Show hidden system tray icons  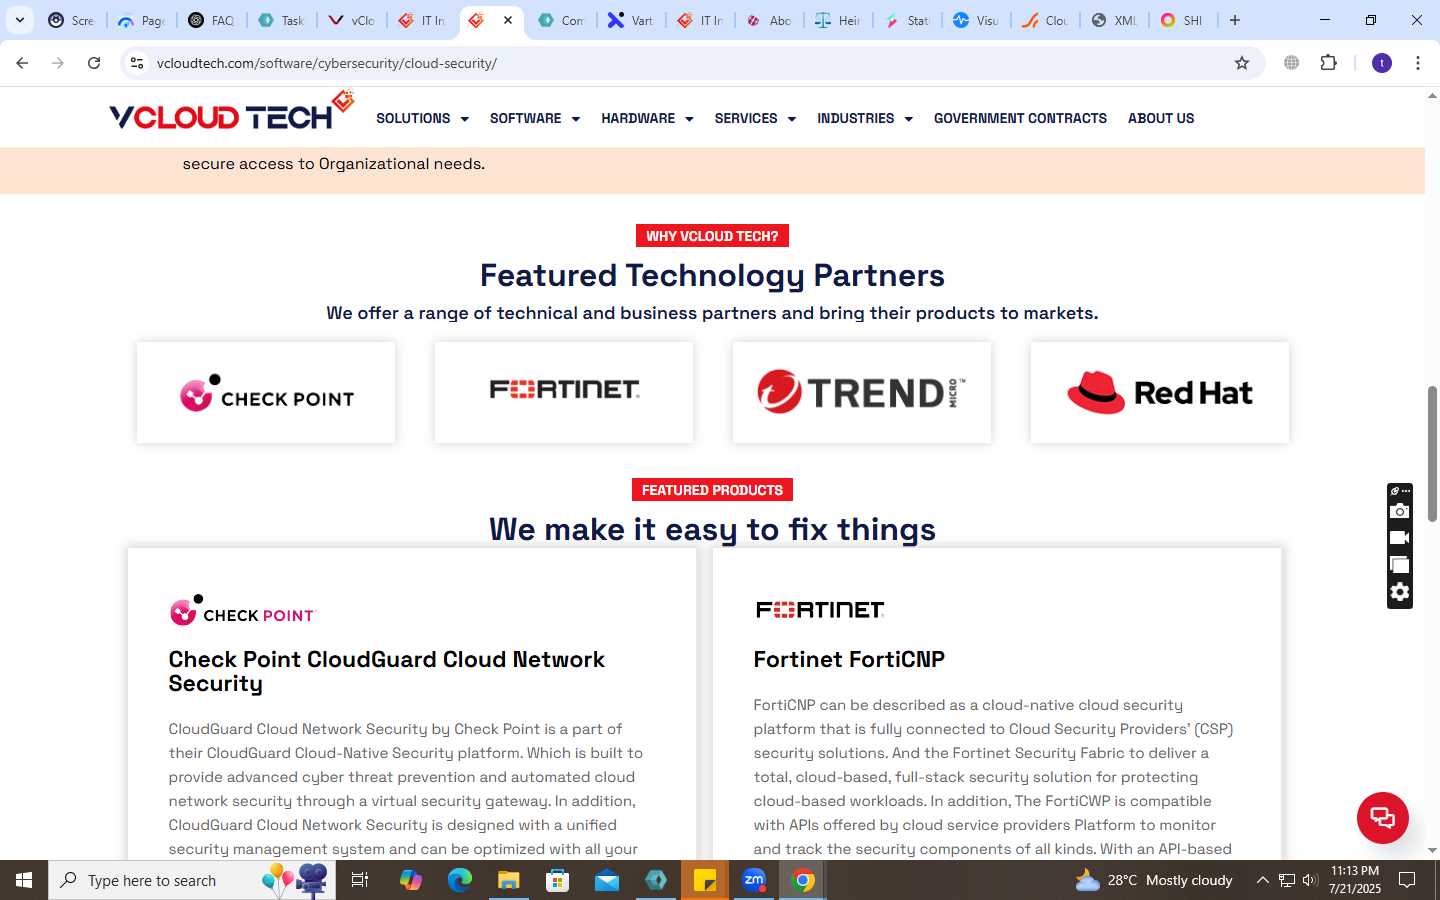[x=1262, y=880]
